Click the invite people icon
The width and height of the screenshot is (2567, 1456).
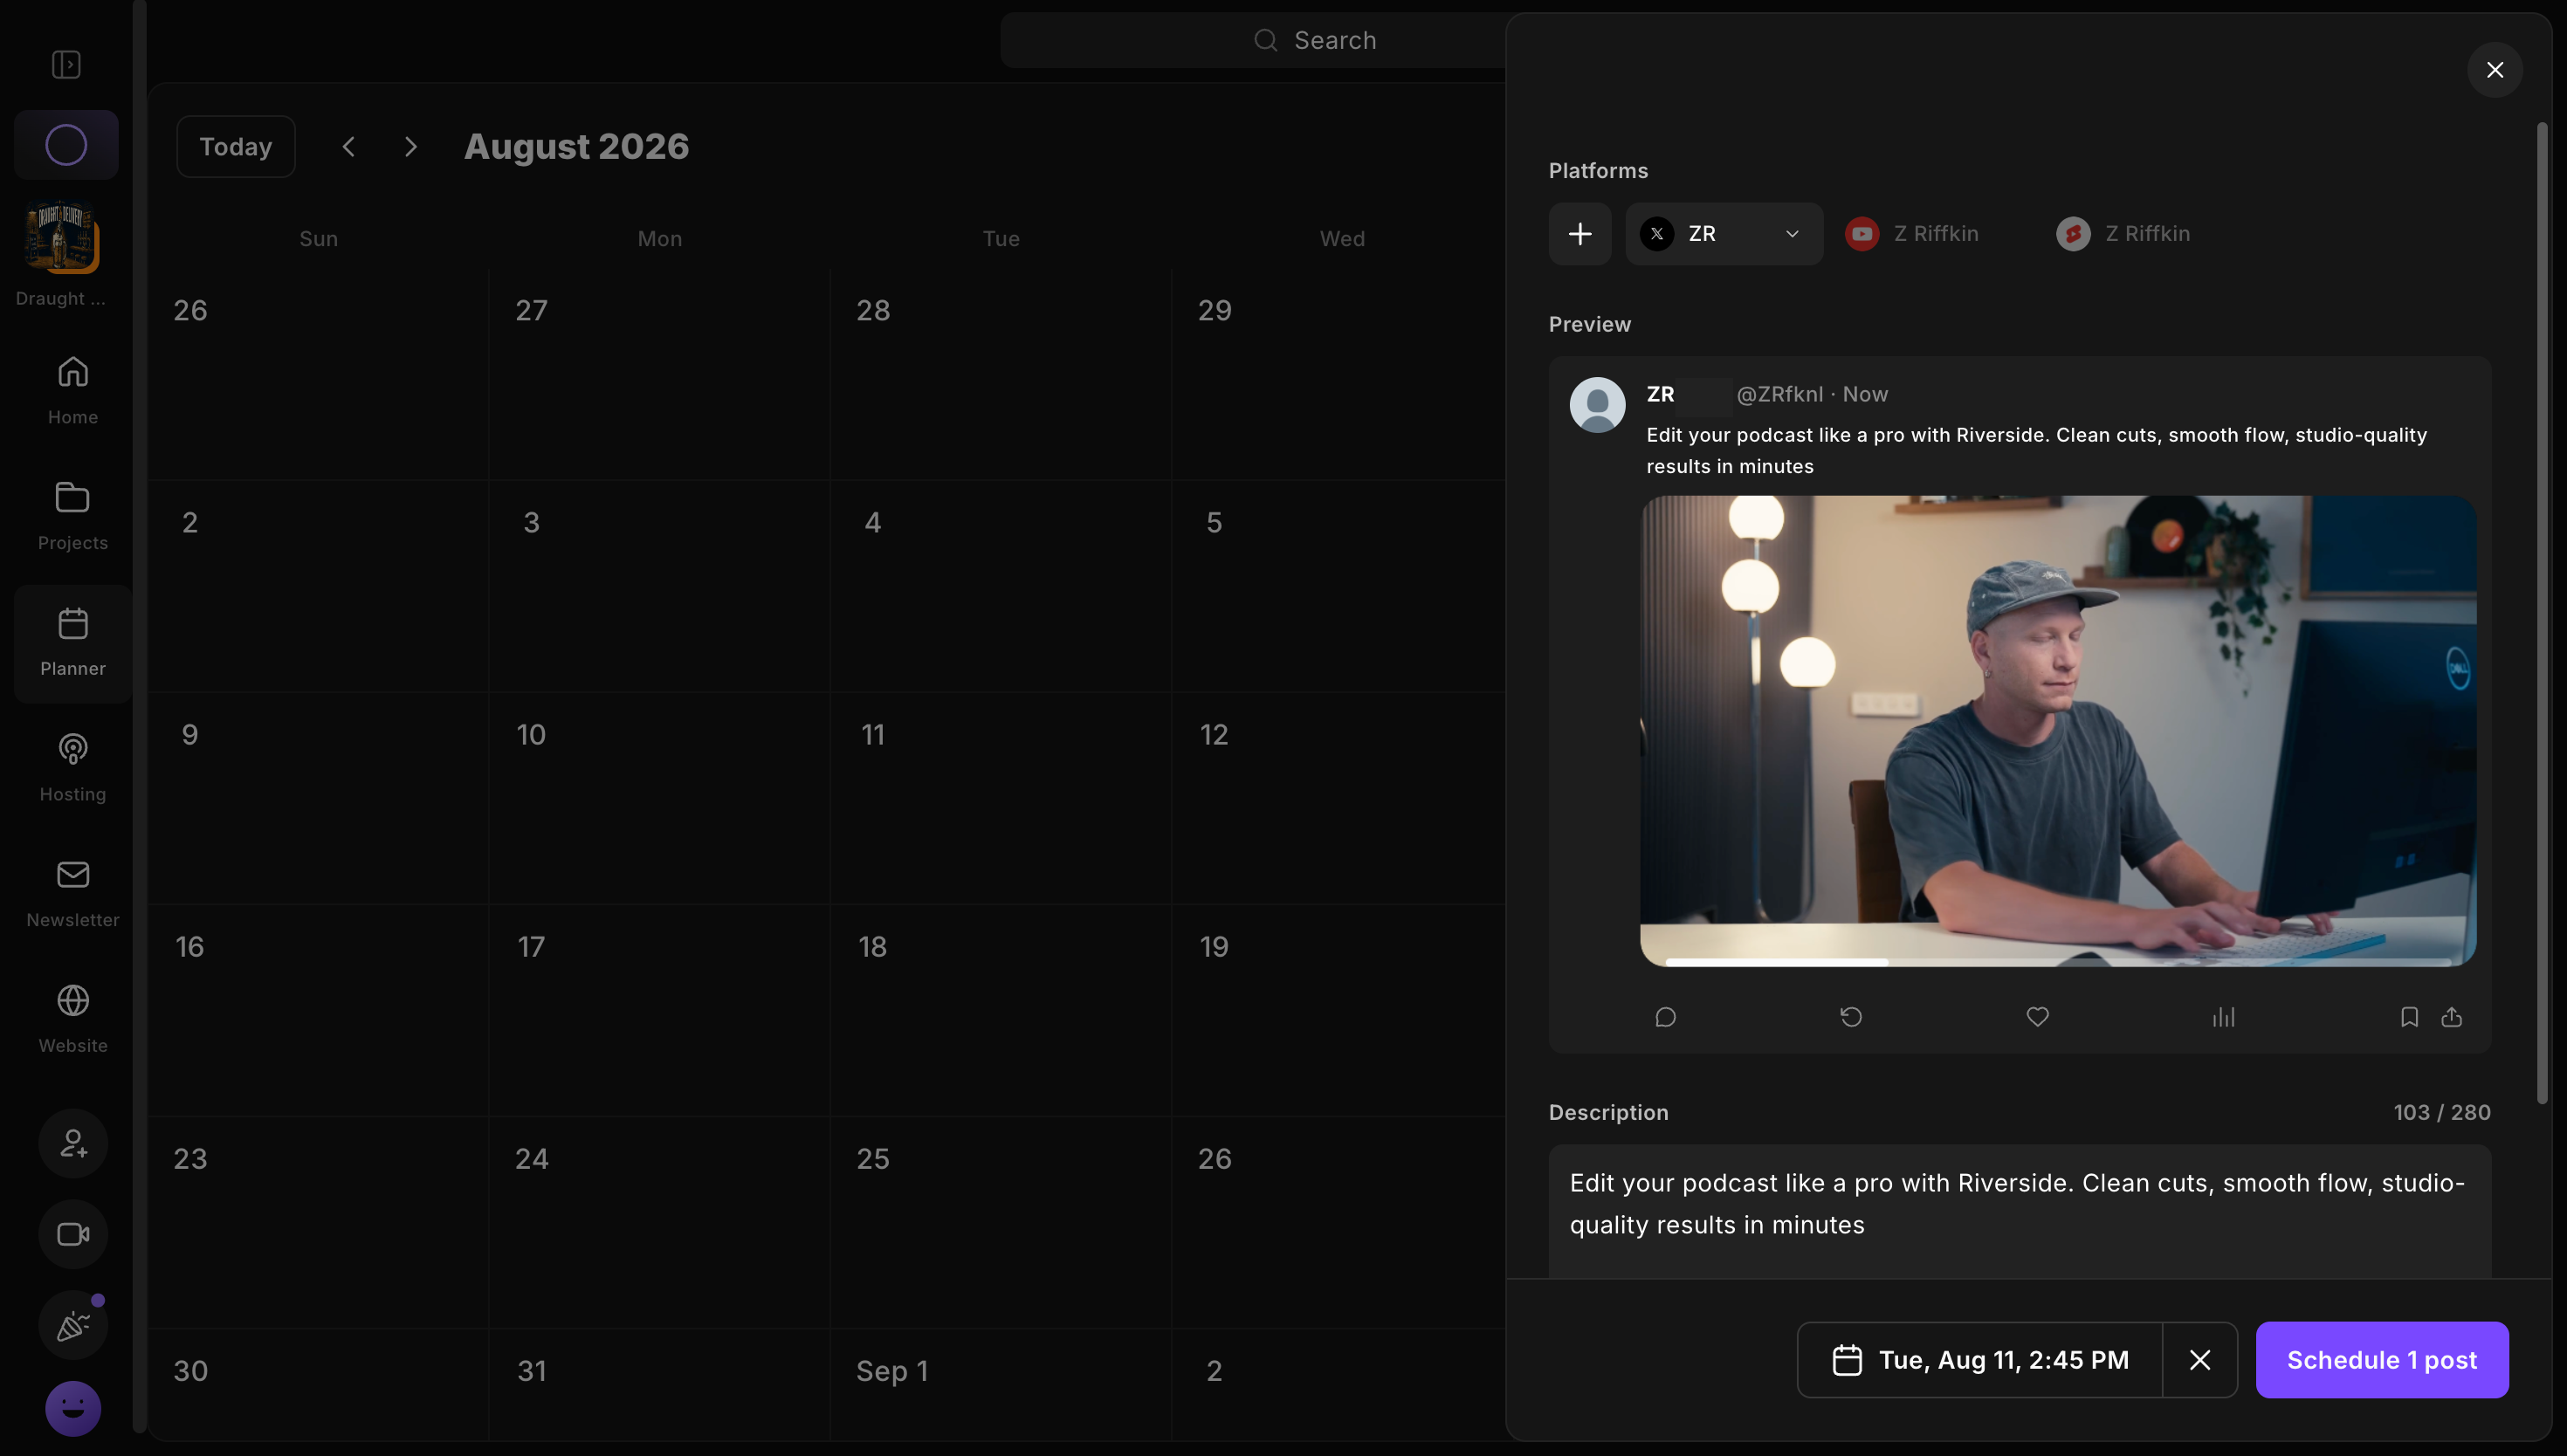(73, 1143)
